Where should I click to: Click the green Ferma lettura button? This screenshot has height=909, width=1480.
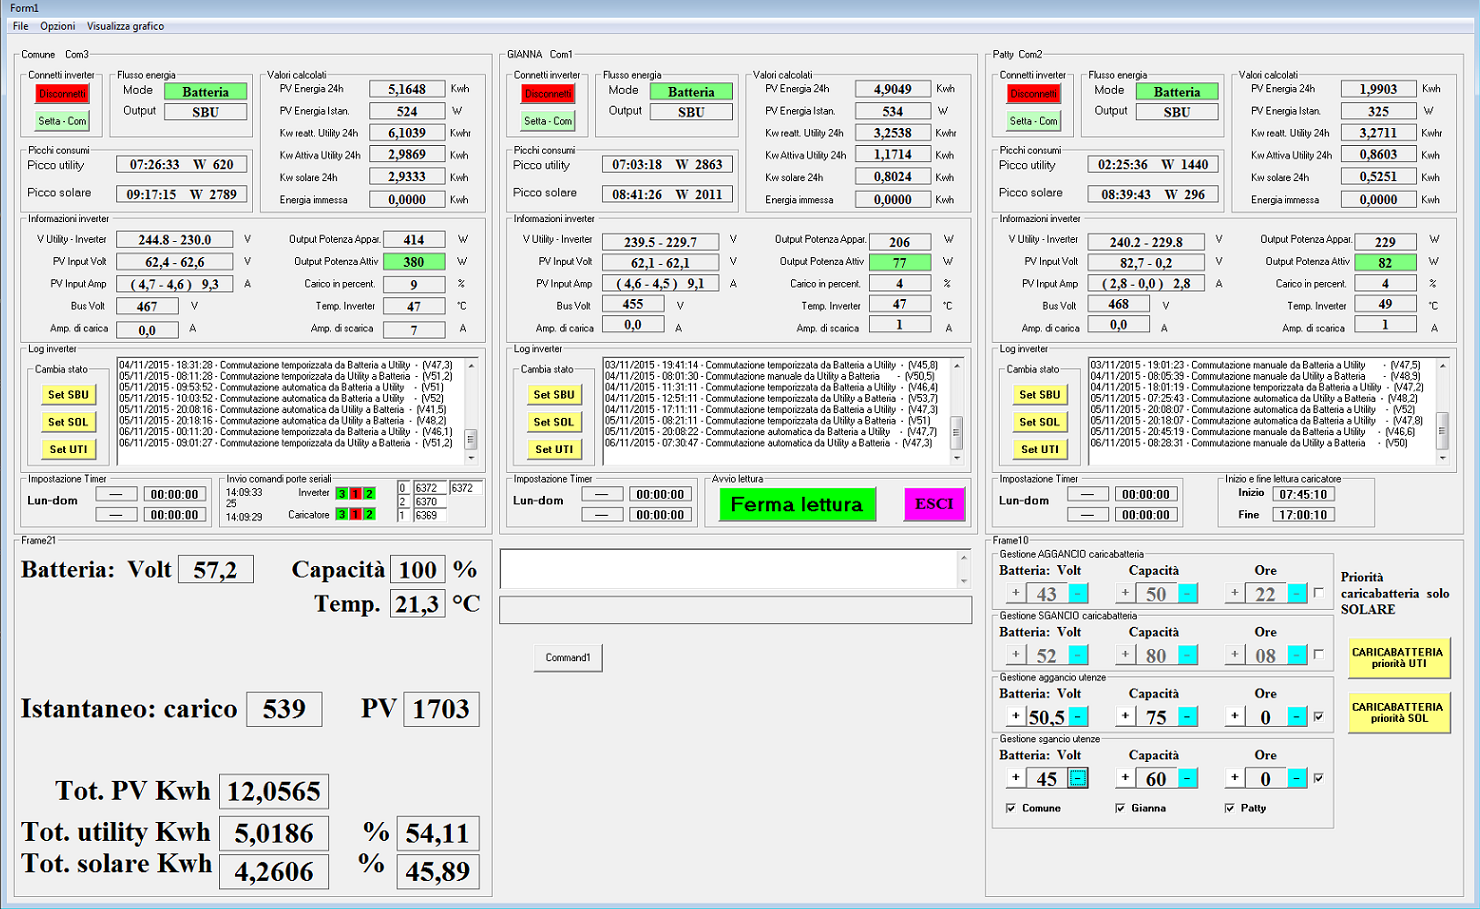tap(797, 505)
